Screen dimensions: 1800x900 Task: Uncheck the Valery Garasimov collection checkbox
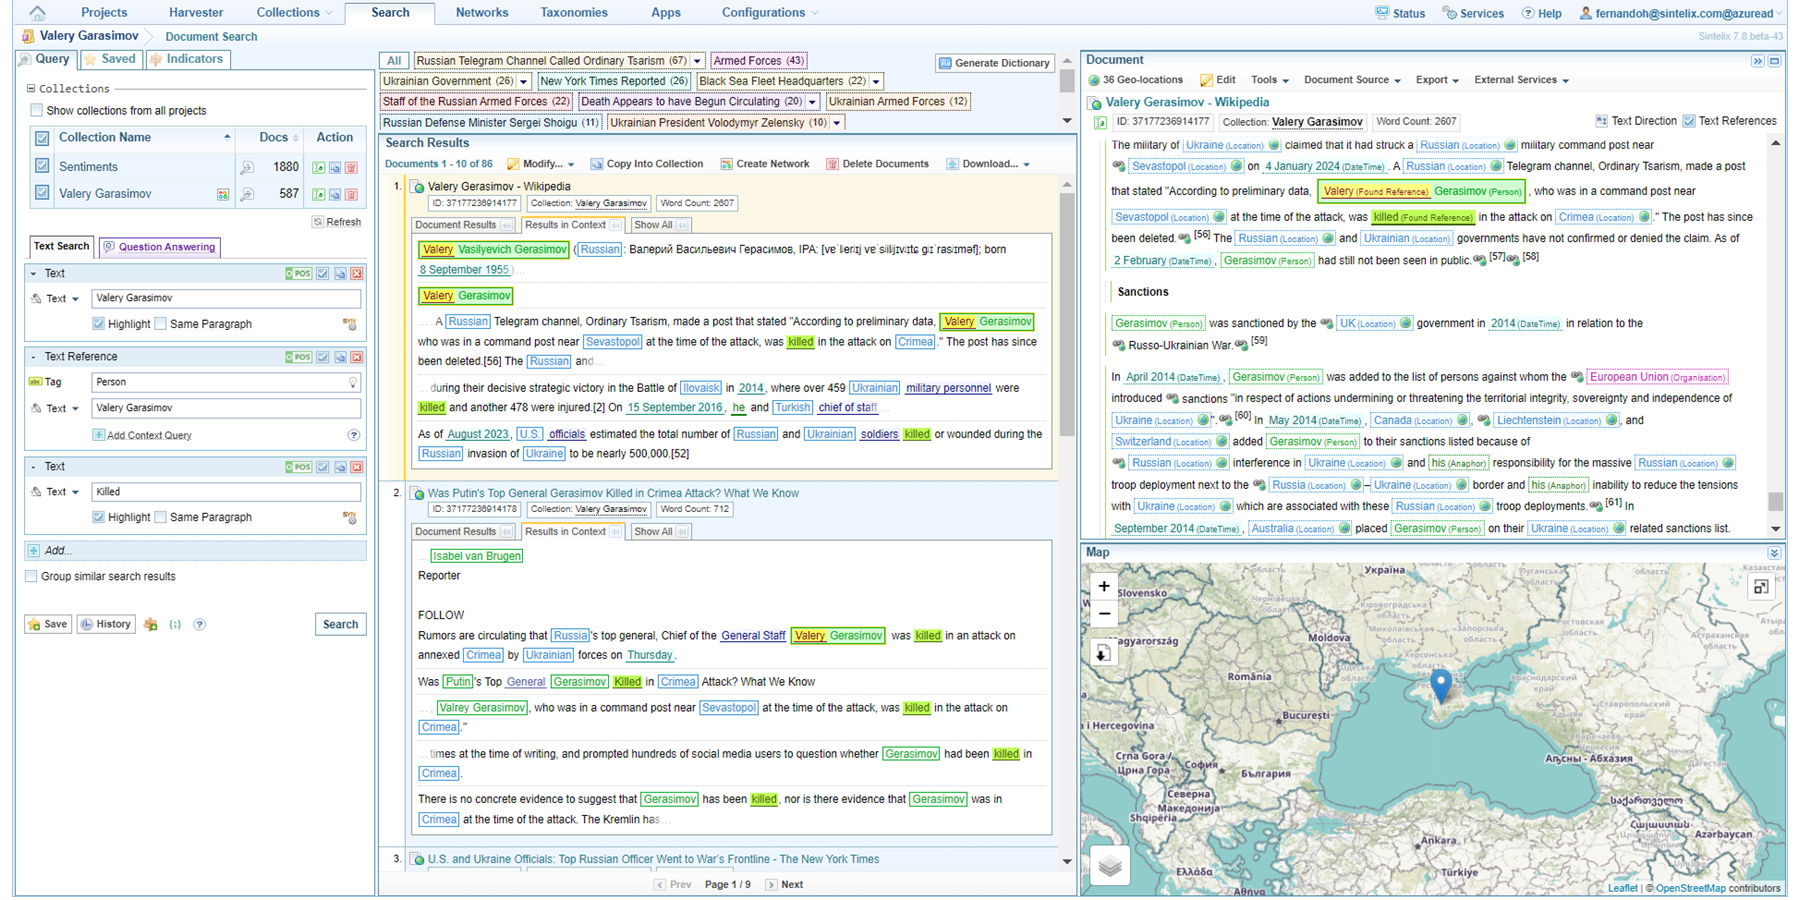coord(42,193)
